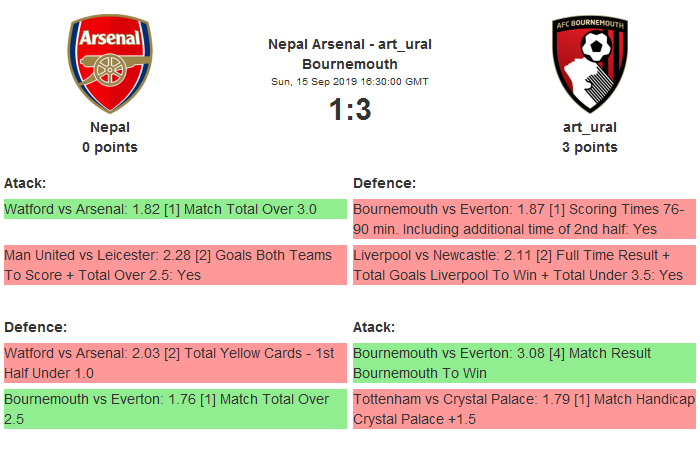Click the upper right Defence heading
The width and height of the screenshot is (700, 460).
tap(384, 183)
